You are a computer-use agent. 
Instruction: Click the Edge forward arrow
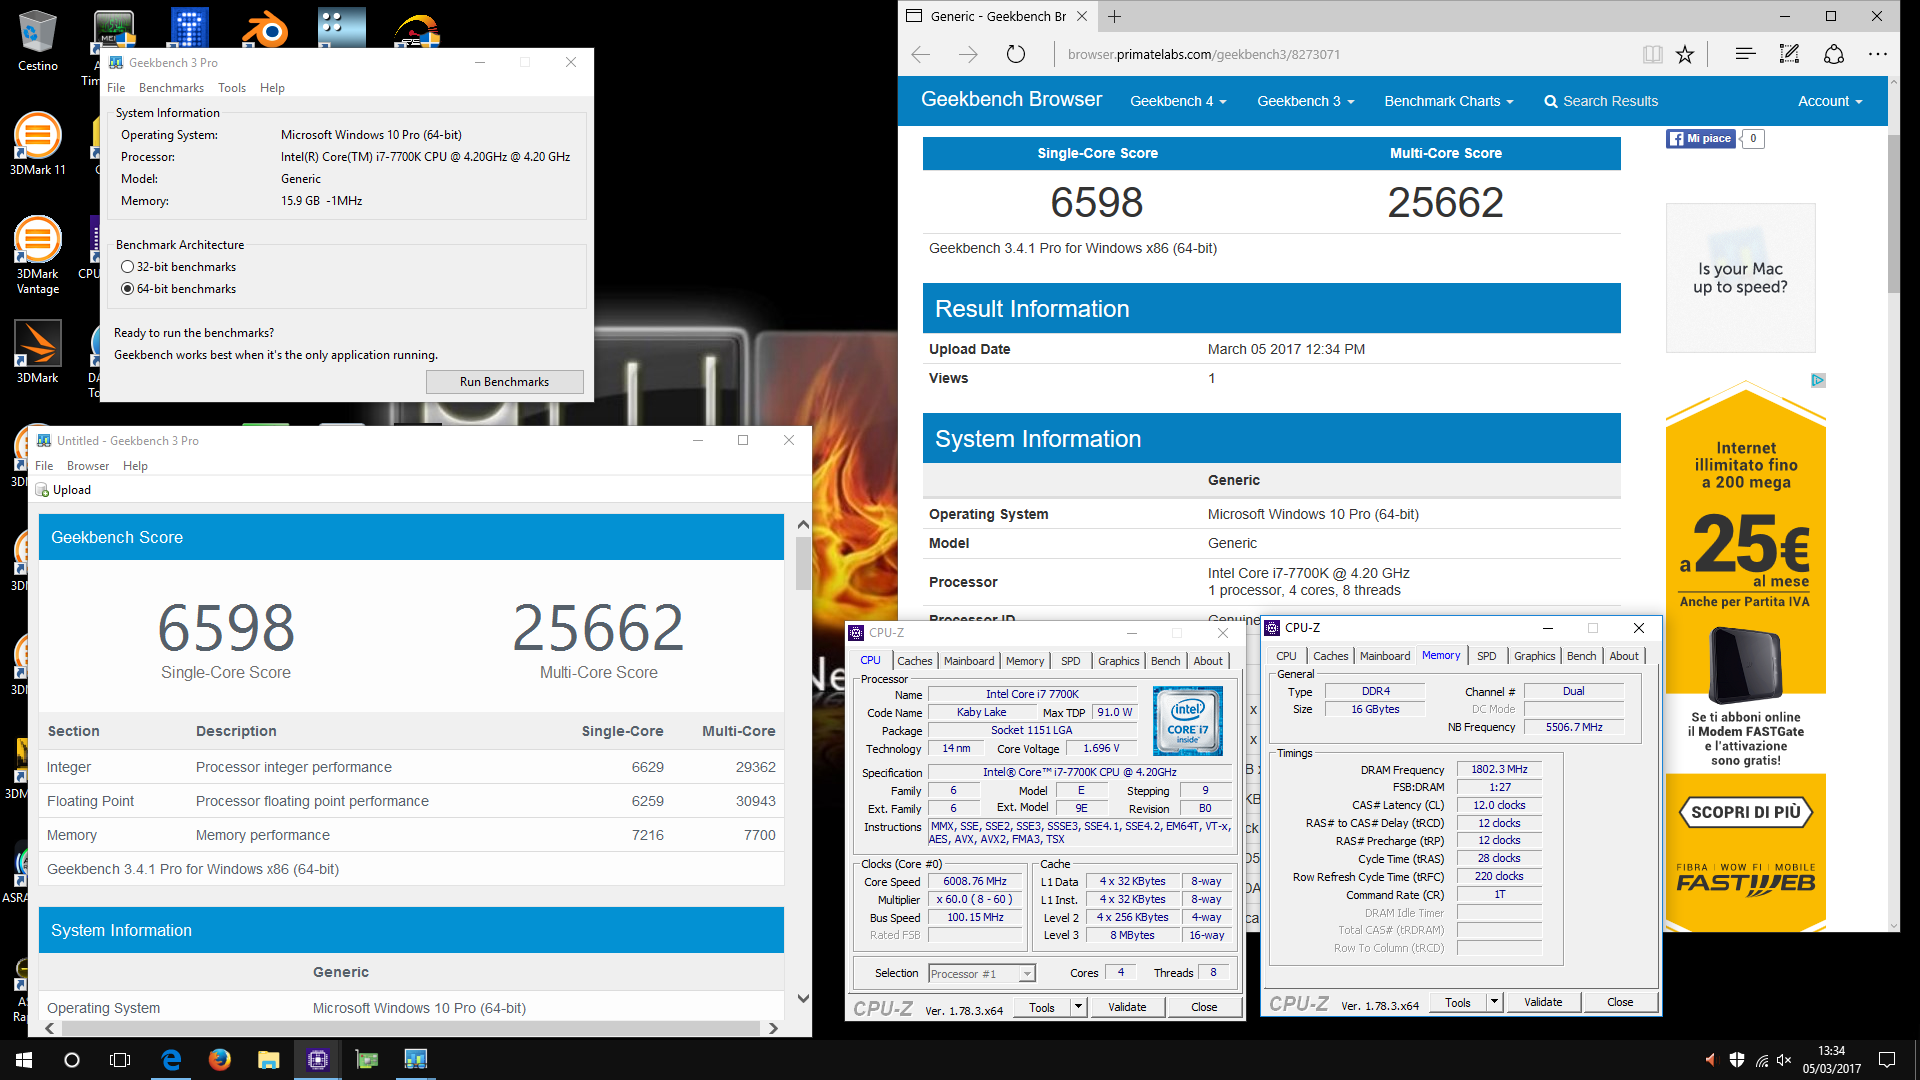coord(968,54)
